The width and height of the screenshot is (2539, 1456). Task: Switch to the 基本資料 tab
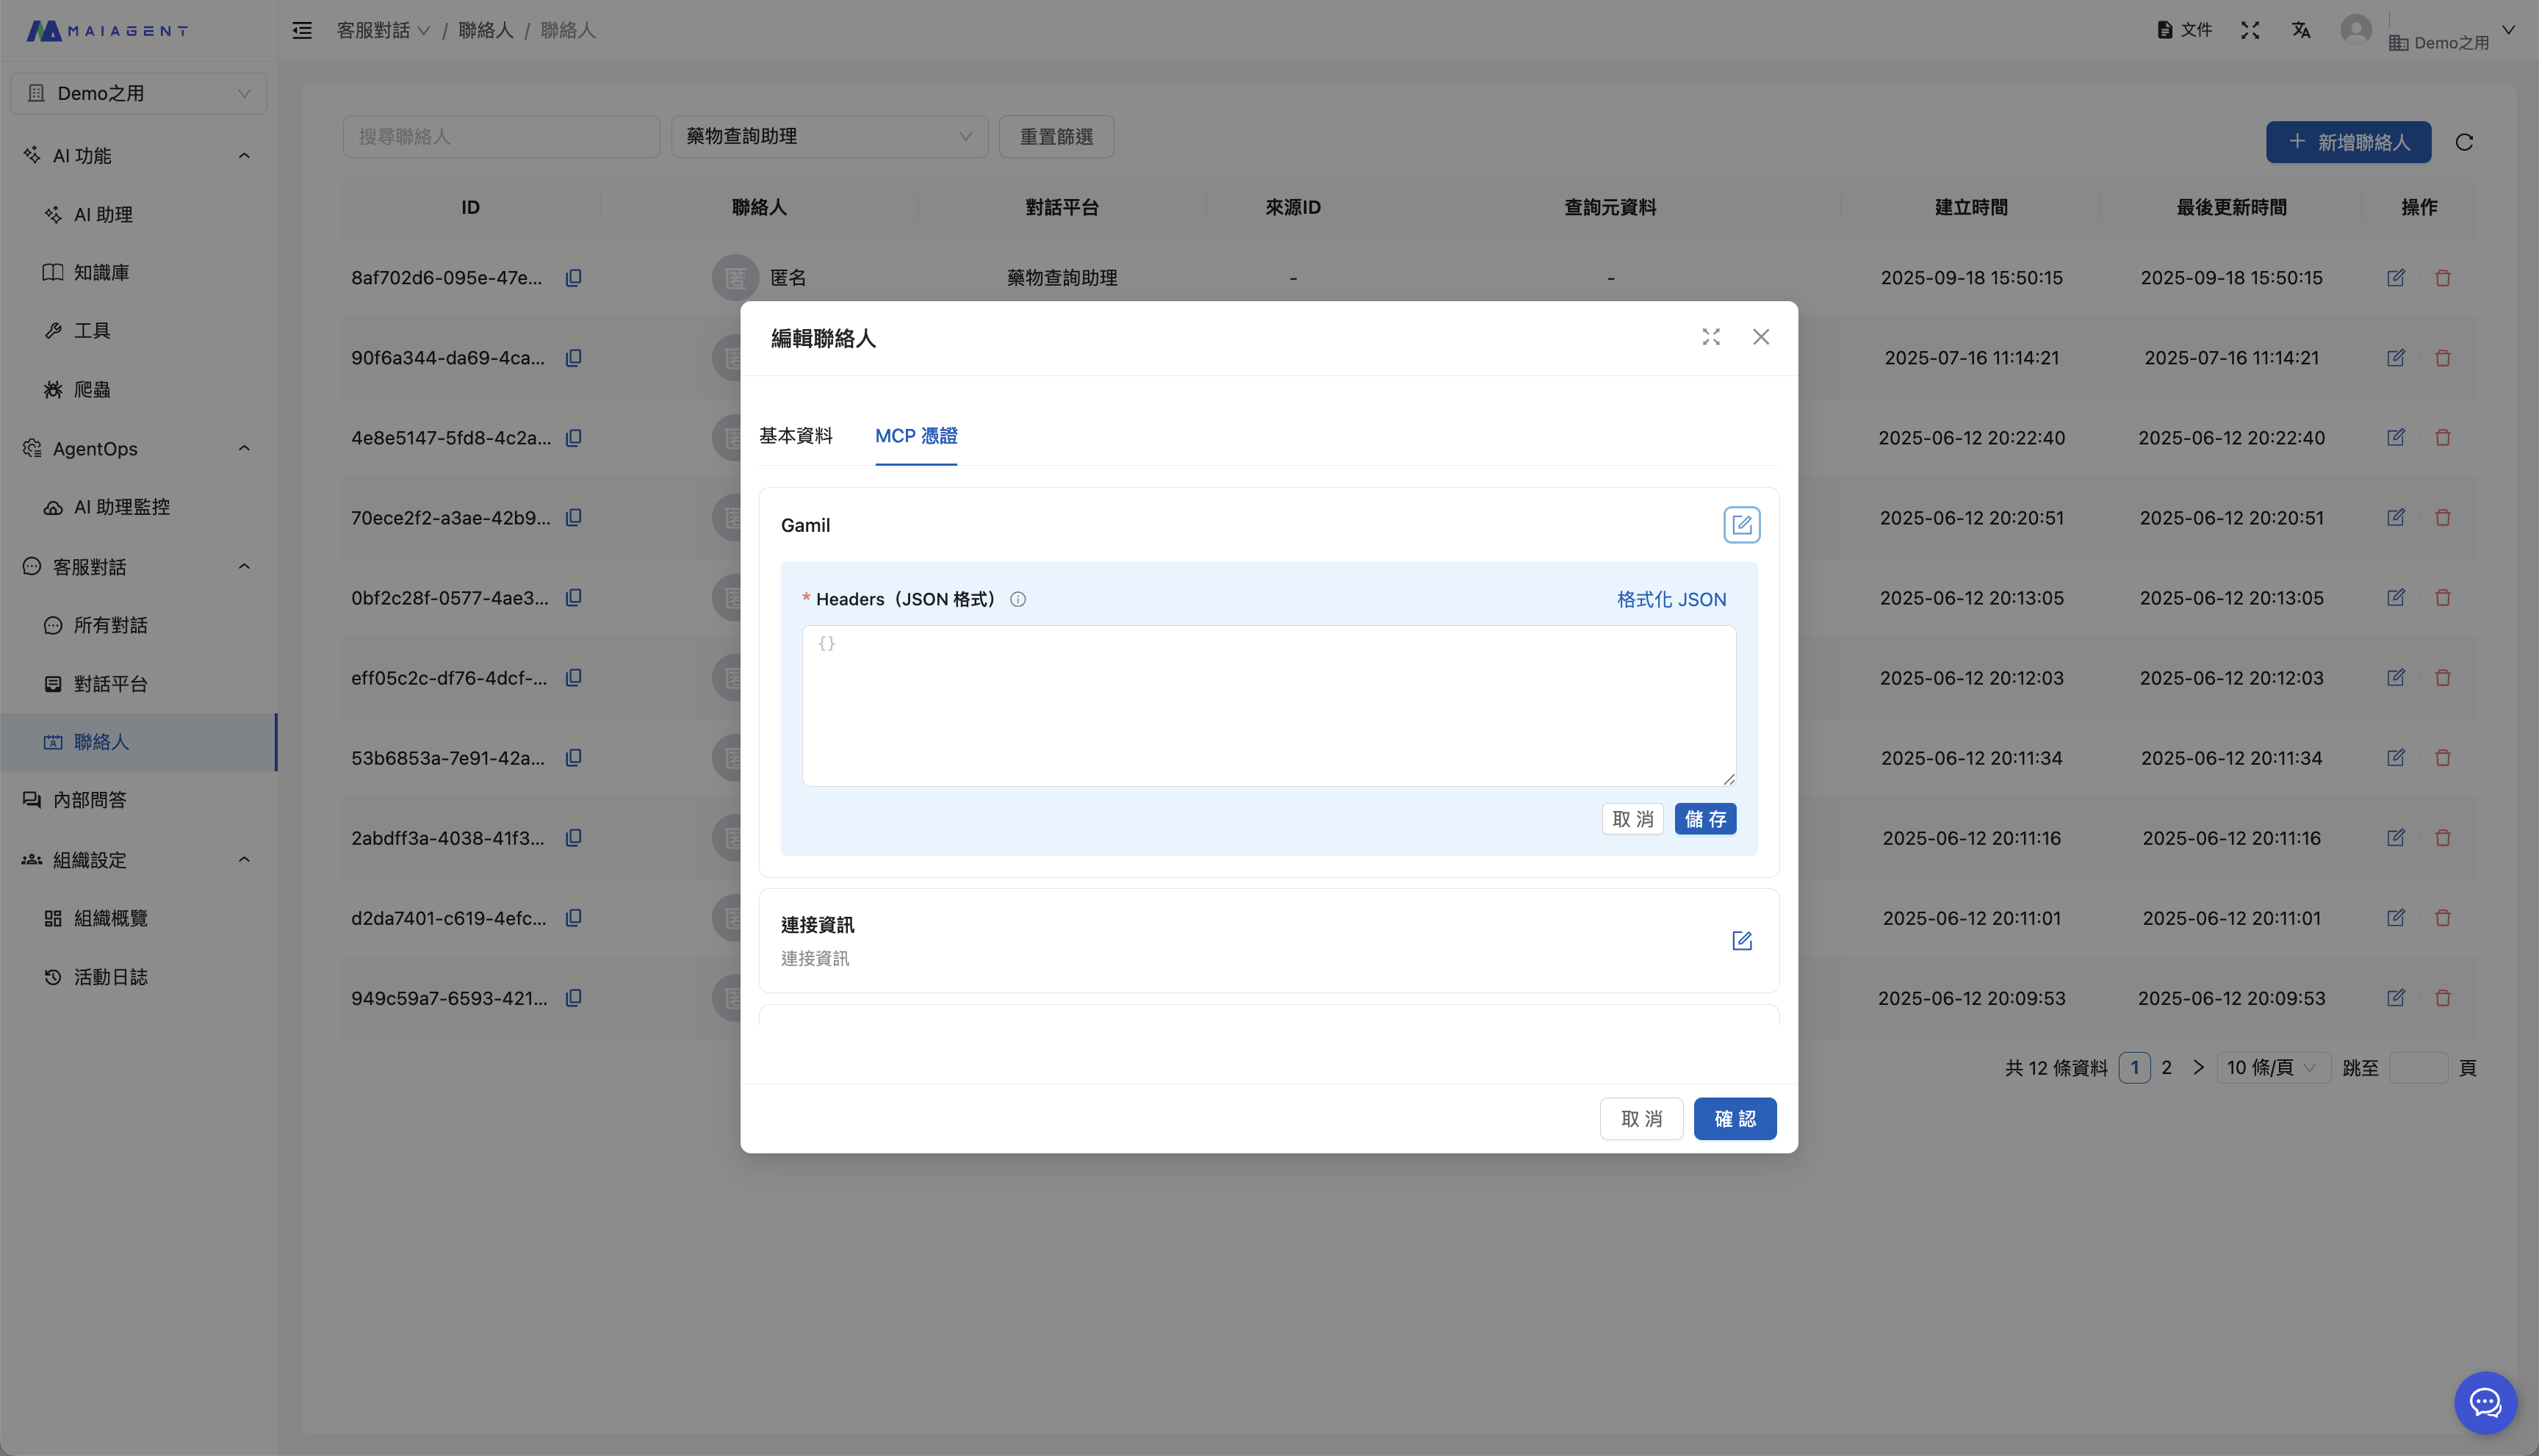[x=795, y=436]
